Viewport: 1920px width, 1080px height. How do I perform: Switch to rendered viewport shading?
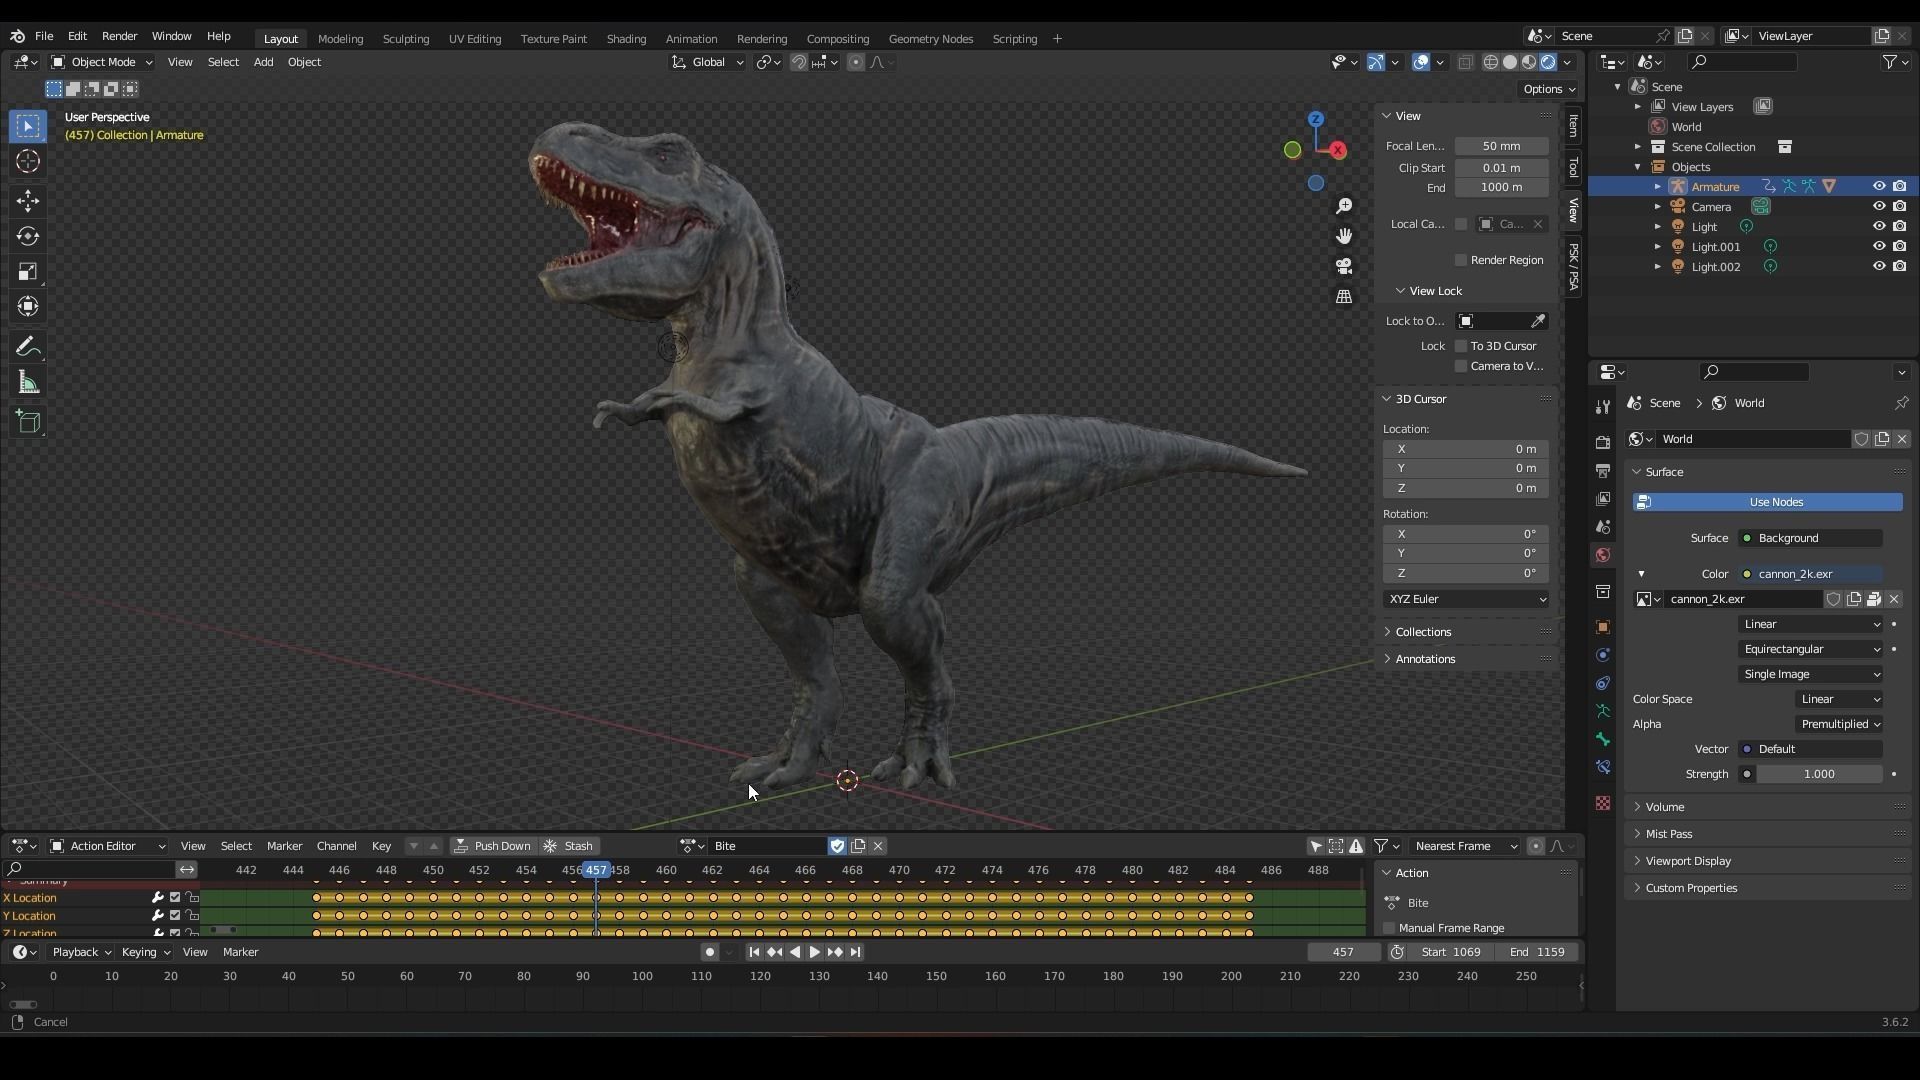1548,62
